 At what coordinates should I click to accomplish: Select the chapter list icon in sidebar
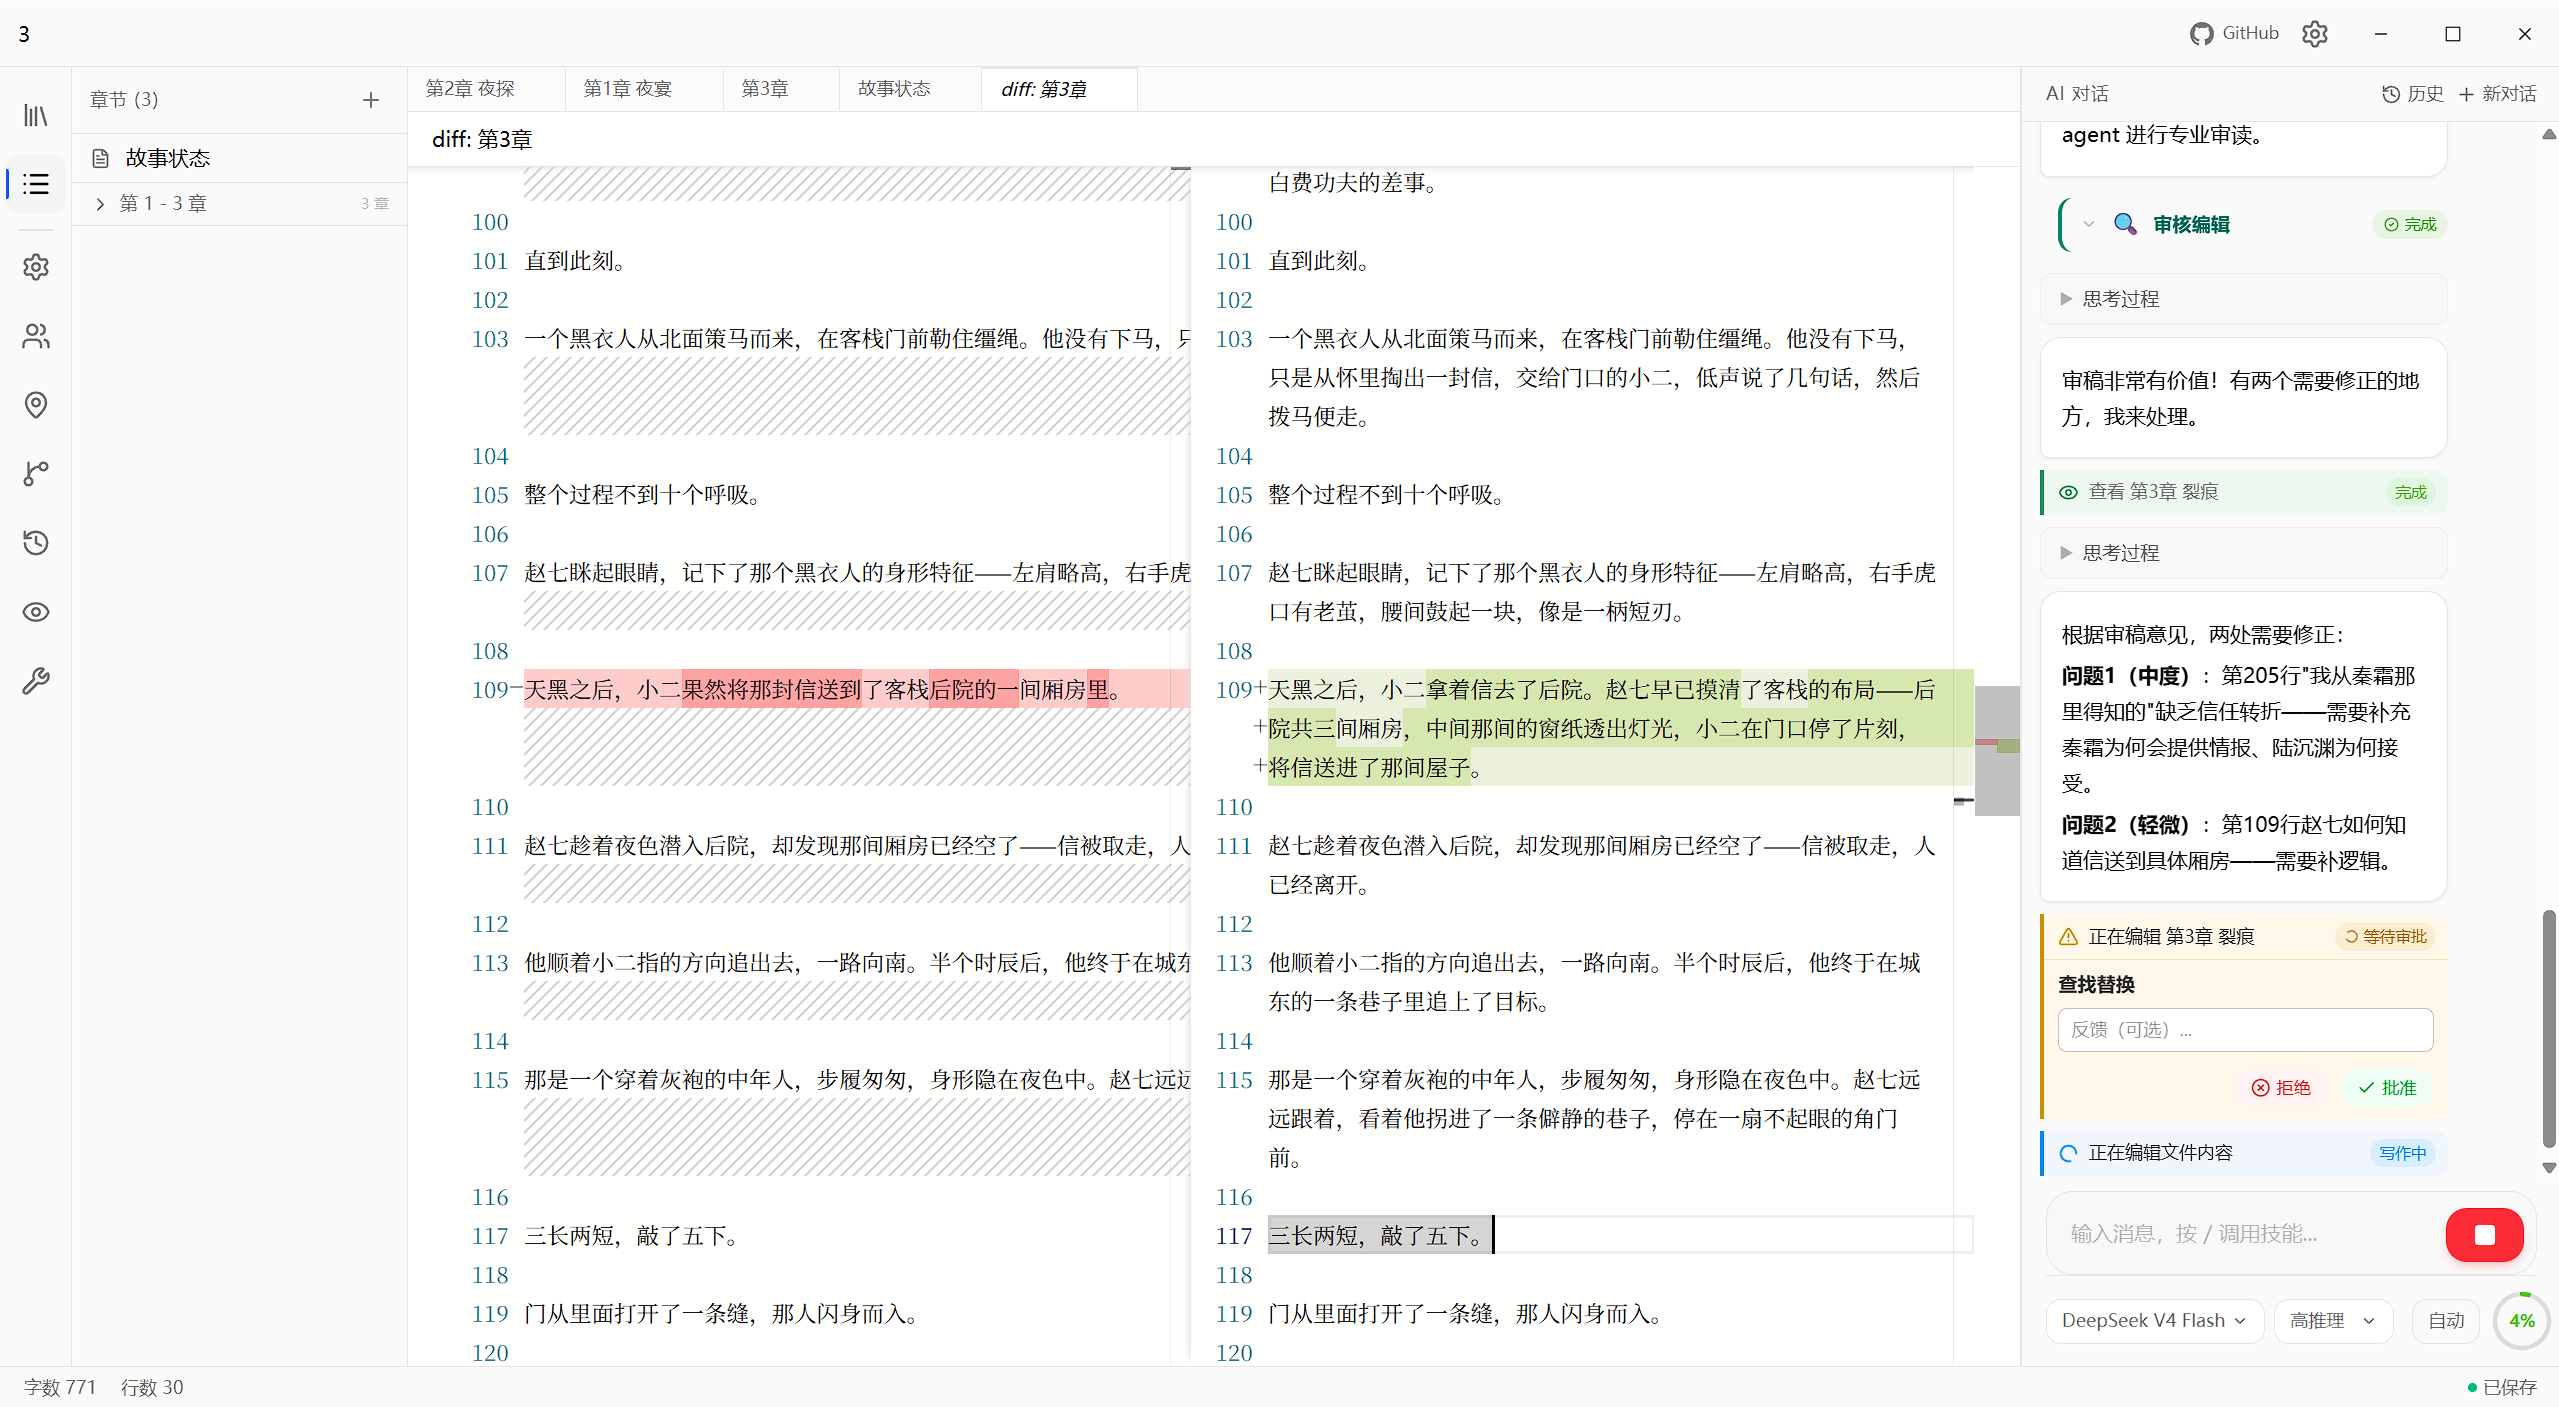[36, 184]
